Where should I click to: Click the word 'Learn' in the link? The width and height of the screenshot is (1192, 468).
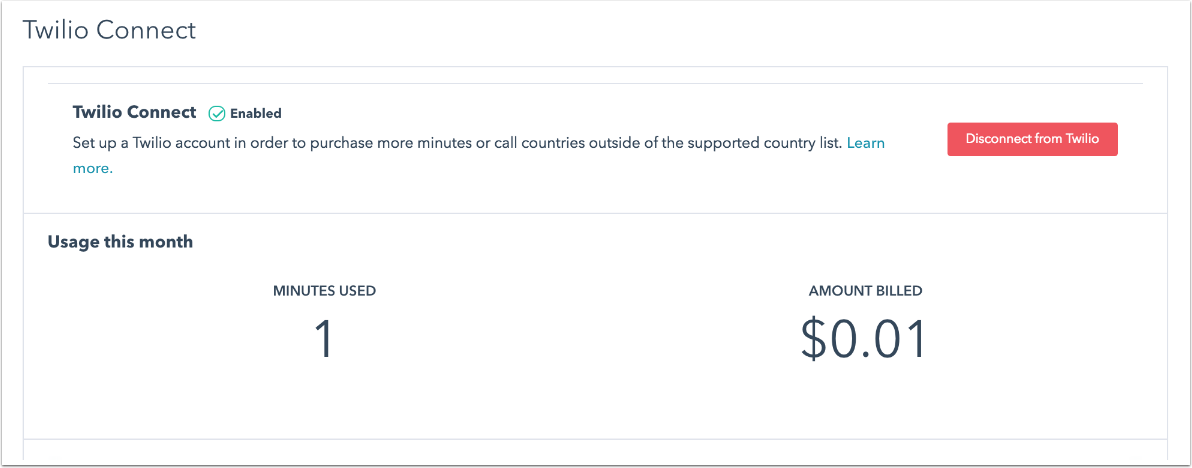click(x=865, y=143)
